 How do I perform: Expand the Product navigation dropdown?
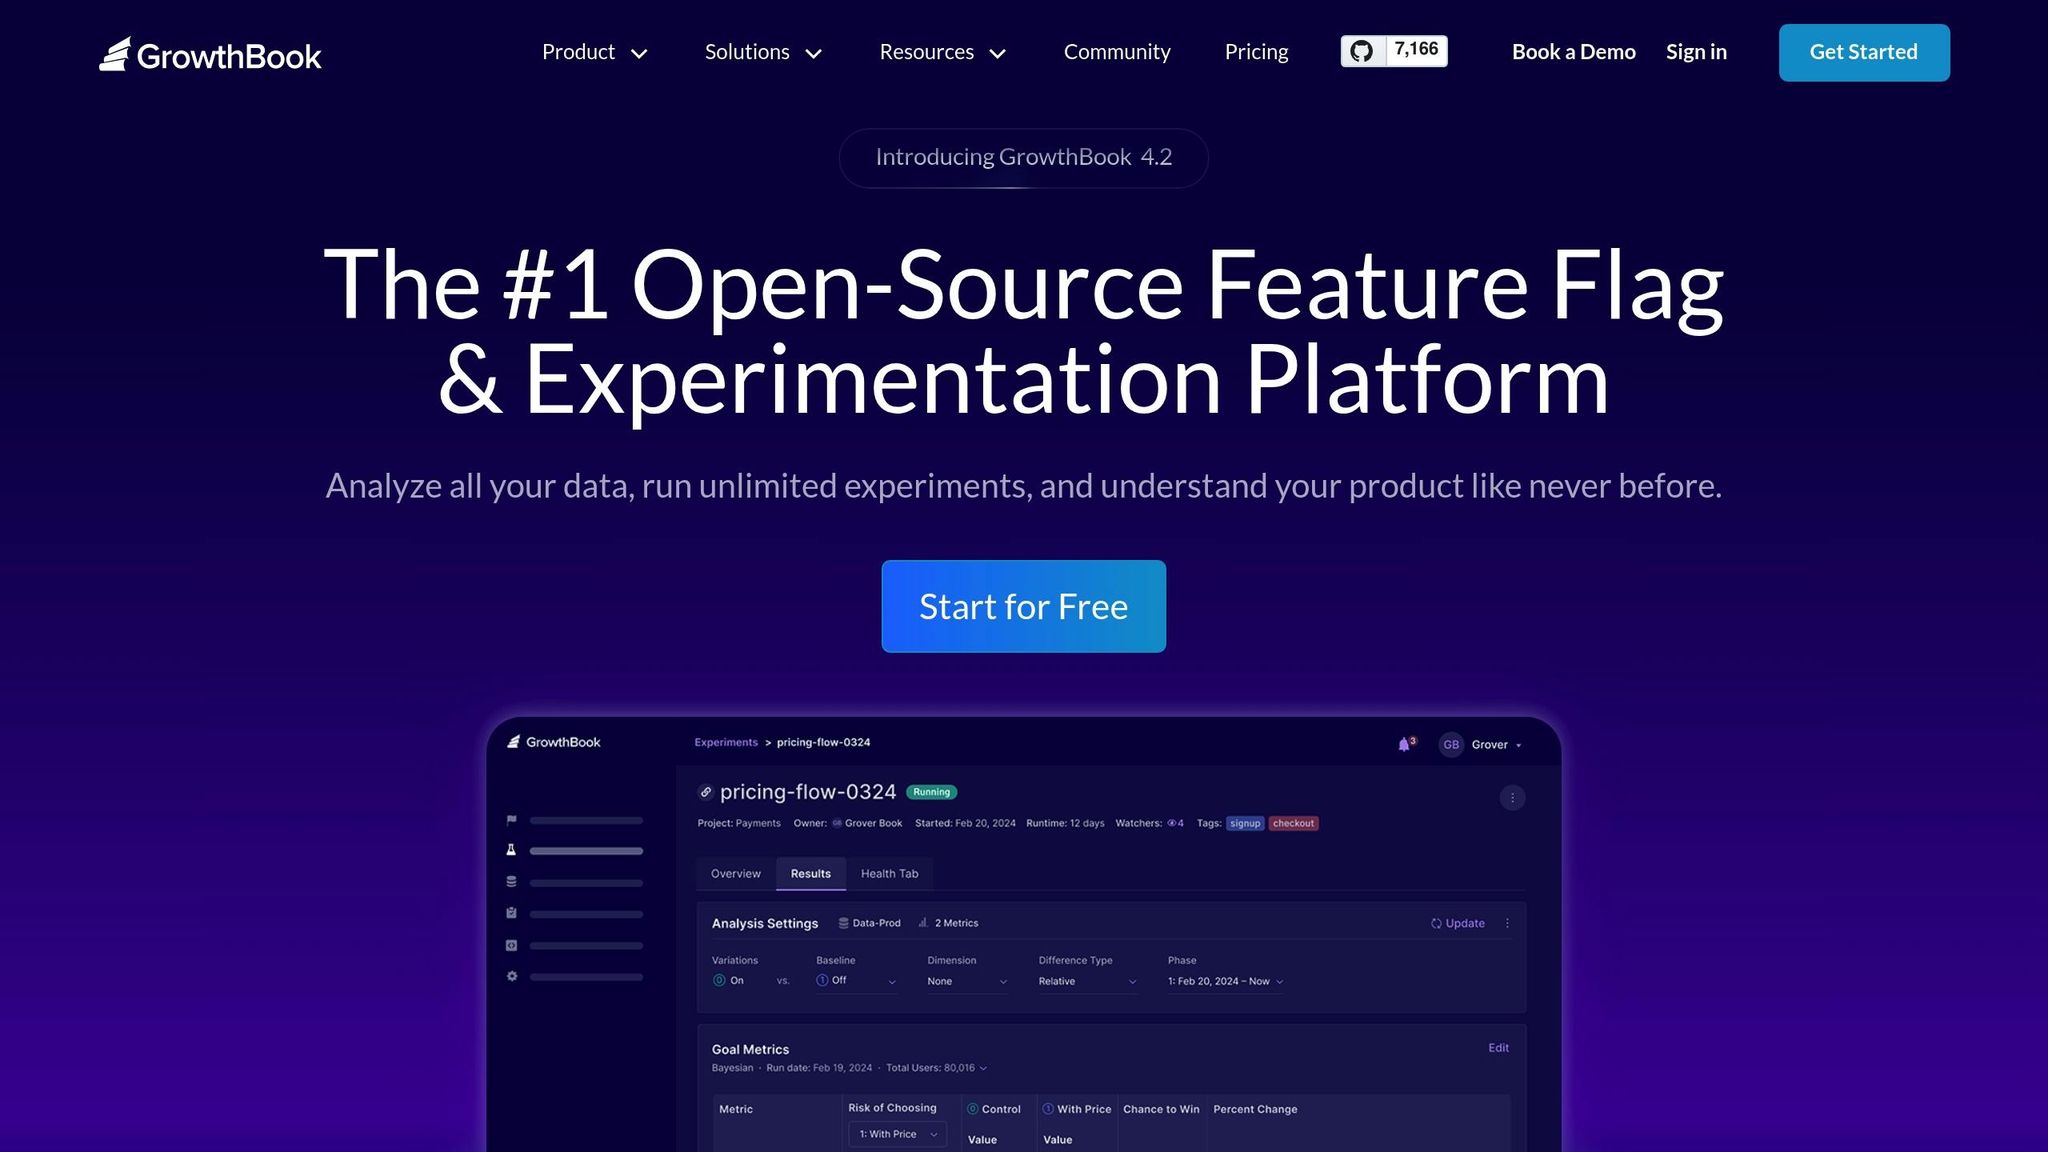pyautogui.click(x=594, y=52)
